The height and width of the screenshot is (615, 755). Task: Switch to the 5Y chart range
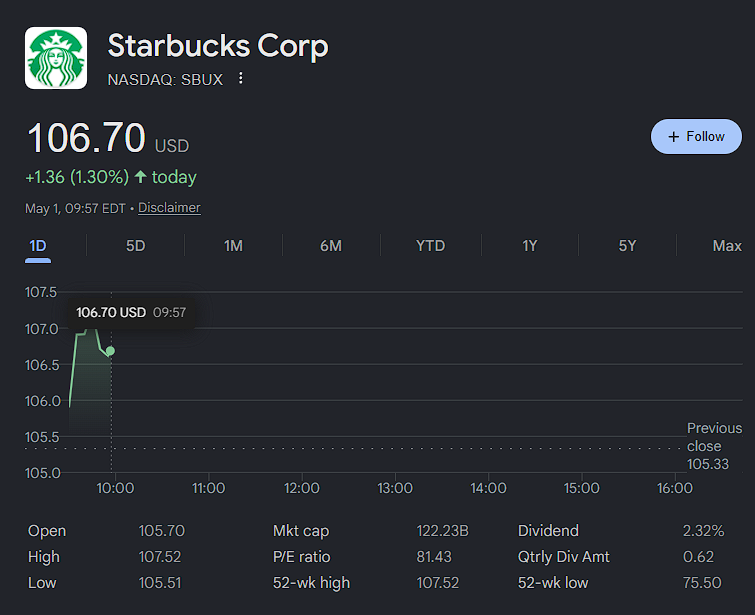click(627, 246)
